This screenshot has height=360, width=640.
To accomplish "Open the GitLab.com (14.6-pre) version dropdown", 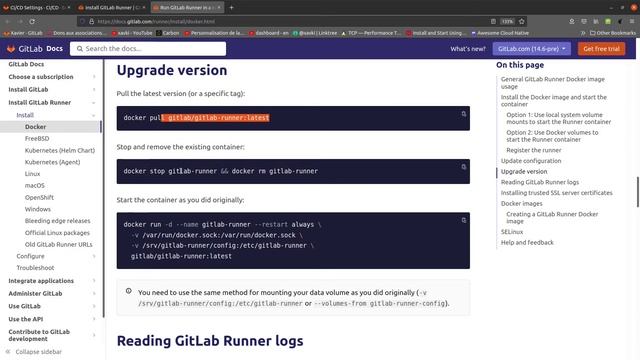I will (531, 49).
